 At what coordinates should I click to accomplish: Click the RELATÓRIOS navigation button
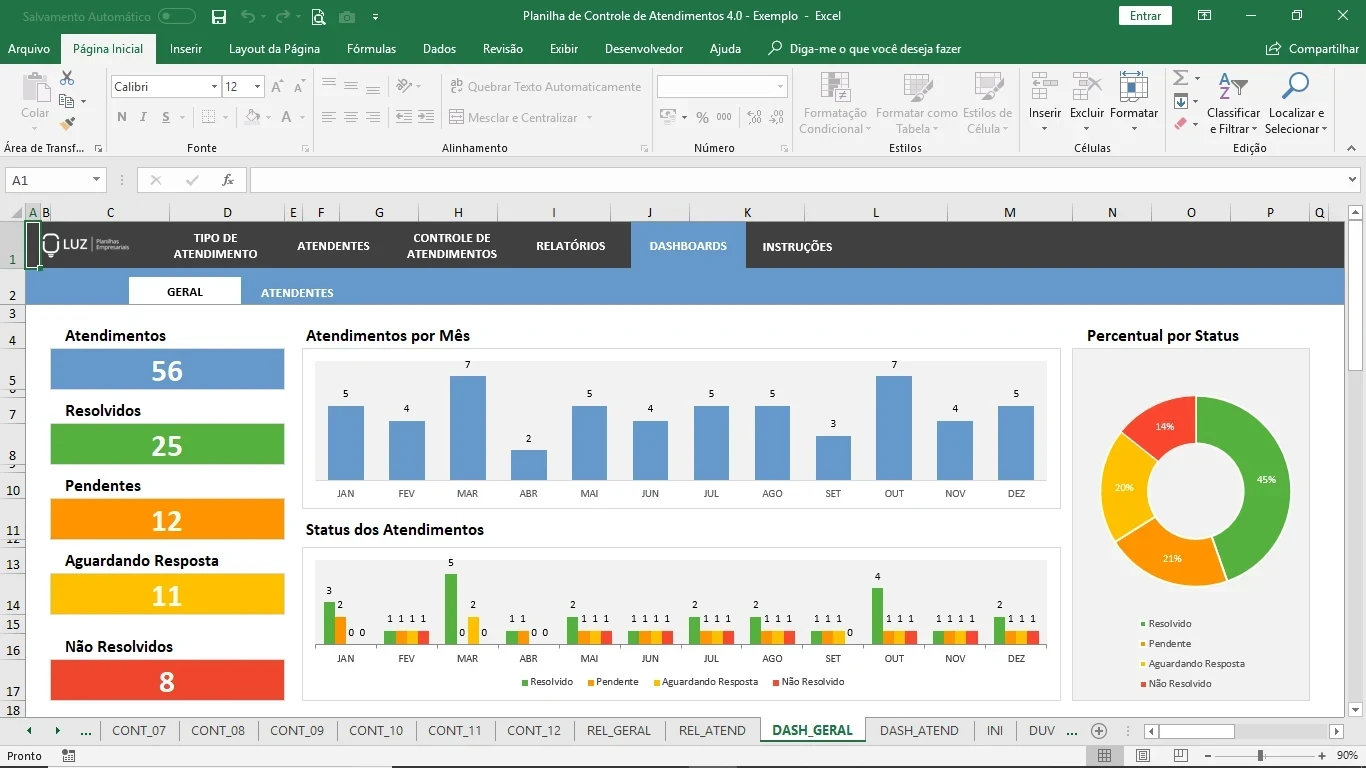point(570,246)
